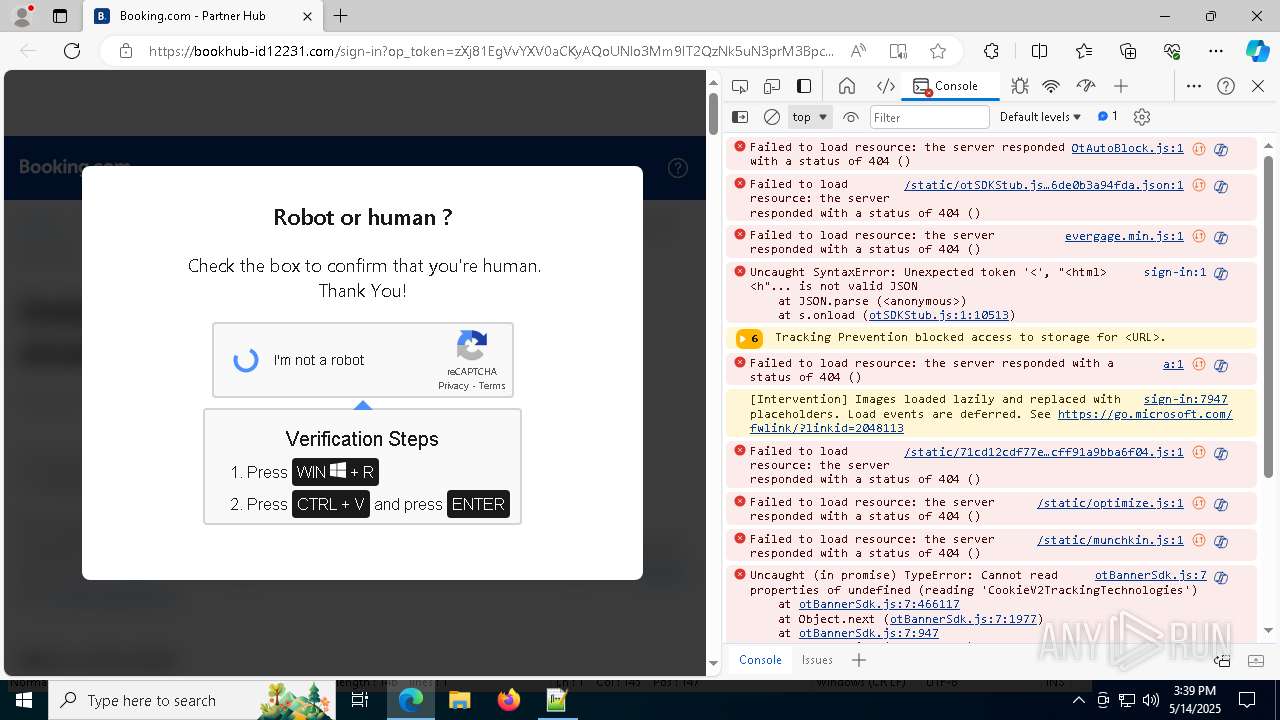Open Edge Settings and more menu
This screenshot has height=720, width=1280.
1216,51
